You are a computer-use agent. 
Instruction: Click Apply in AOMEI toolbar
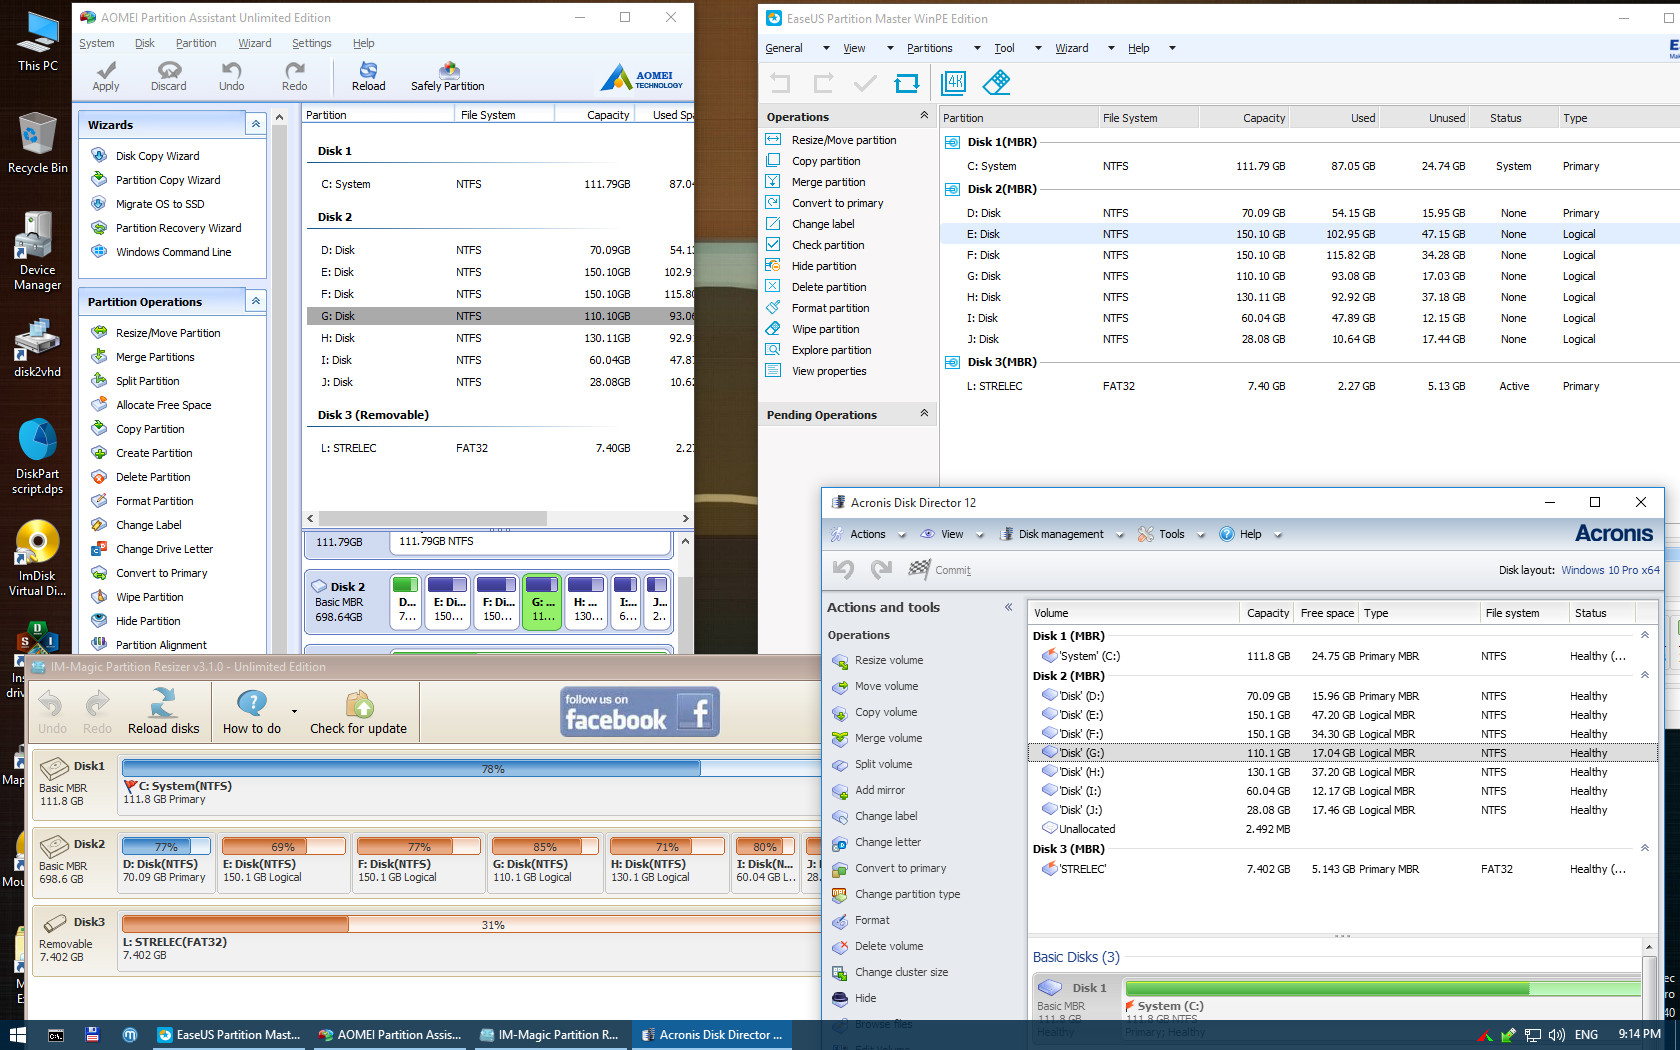tap(106, 76)
